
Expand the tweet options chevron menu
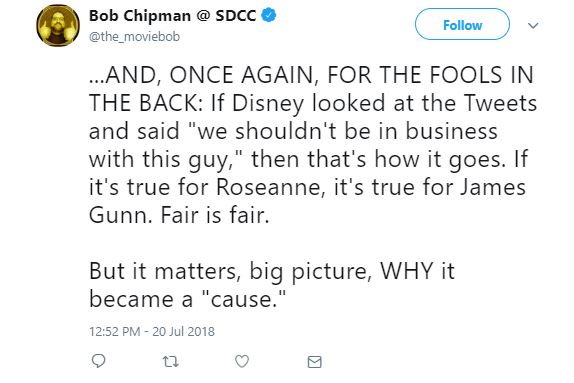click(x=533, y=25)
